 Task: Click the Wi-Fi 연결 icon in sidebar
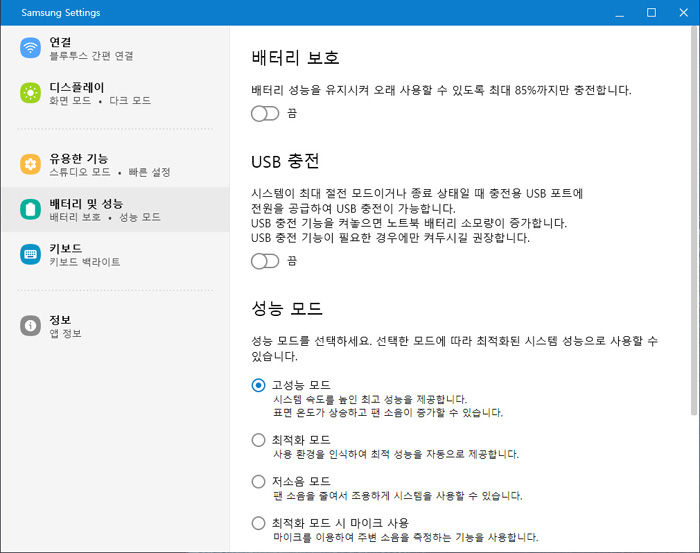tap(30, 48)
